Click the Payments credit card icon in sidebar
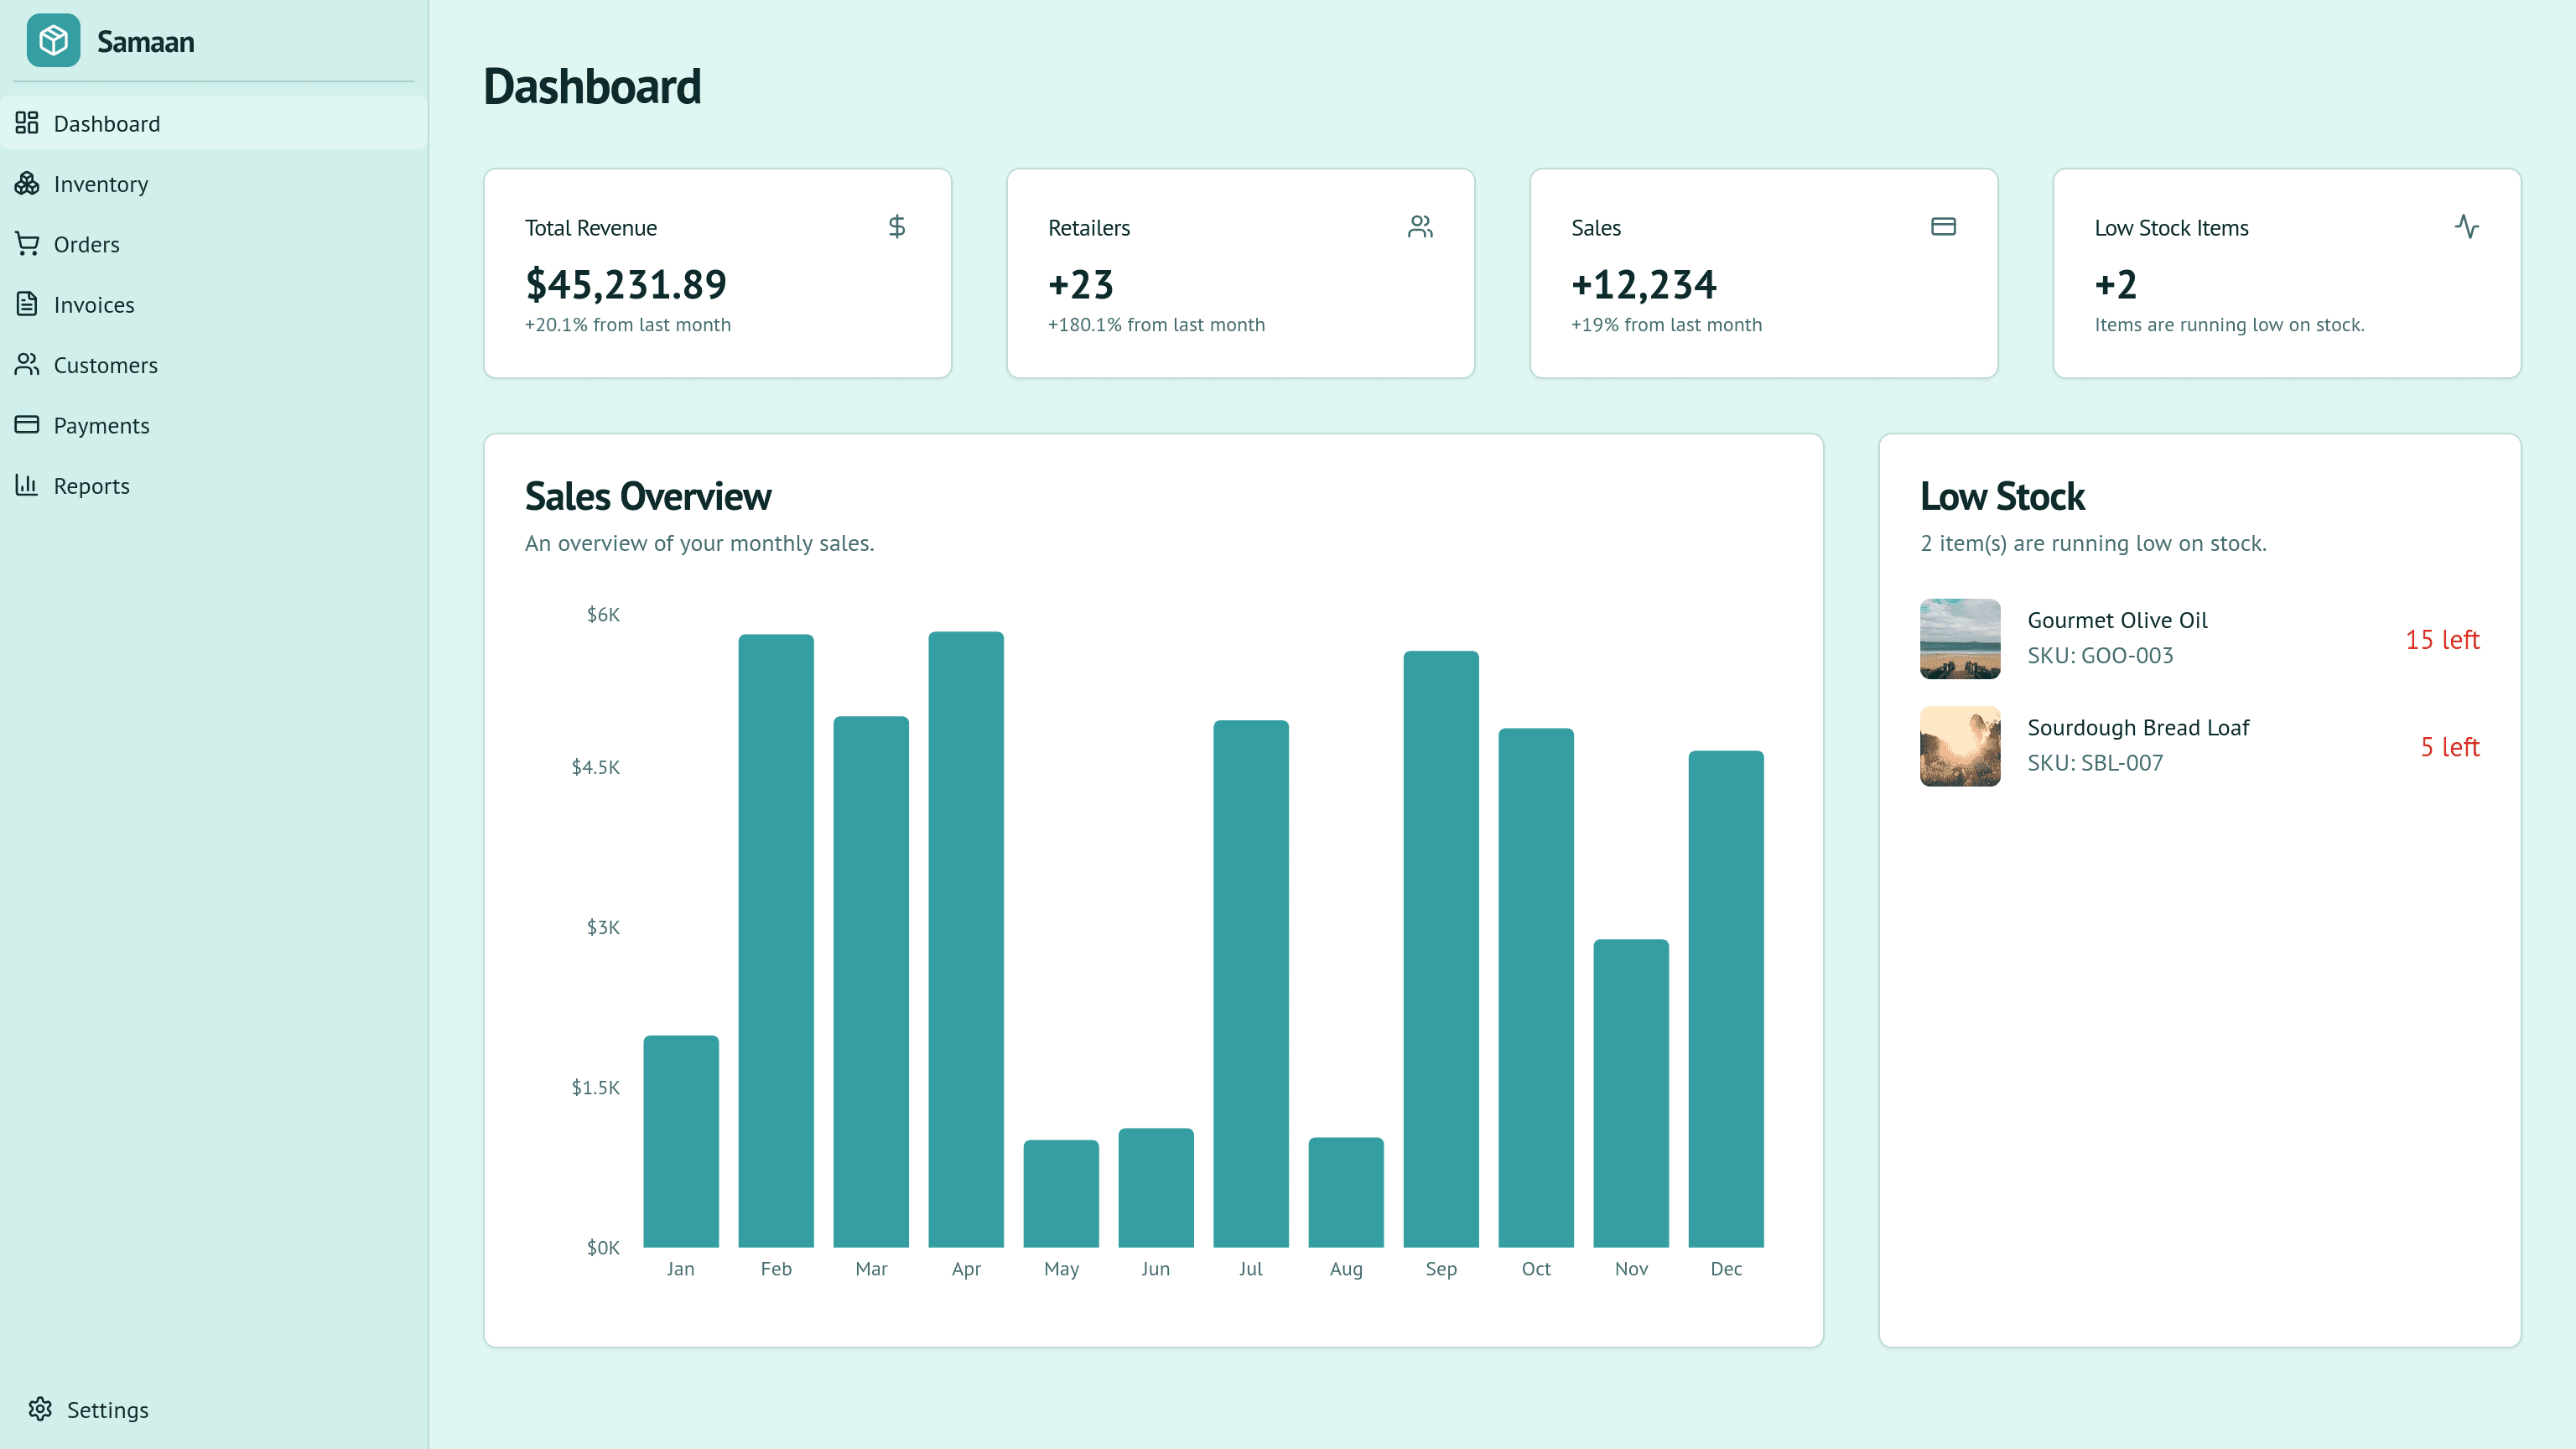This screenshot has width=2576, height=1449. point(27,425)
